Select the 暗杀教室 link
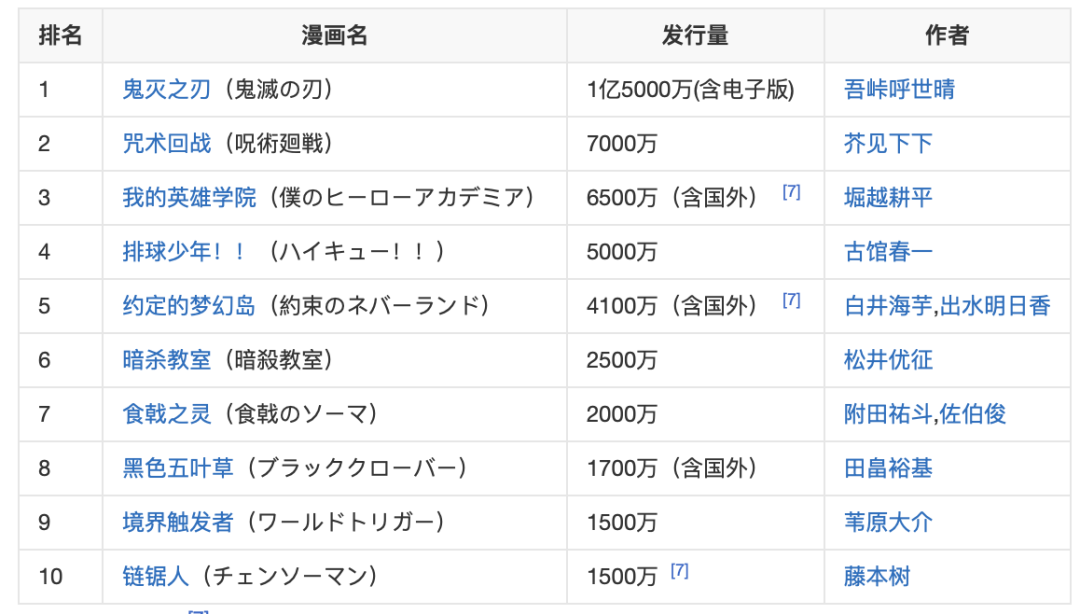Viewport: 1080px width, 614px height. click(166, 360)
